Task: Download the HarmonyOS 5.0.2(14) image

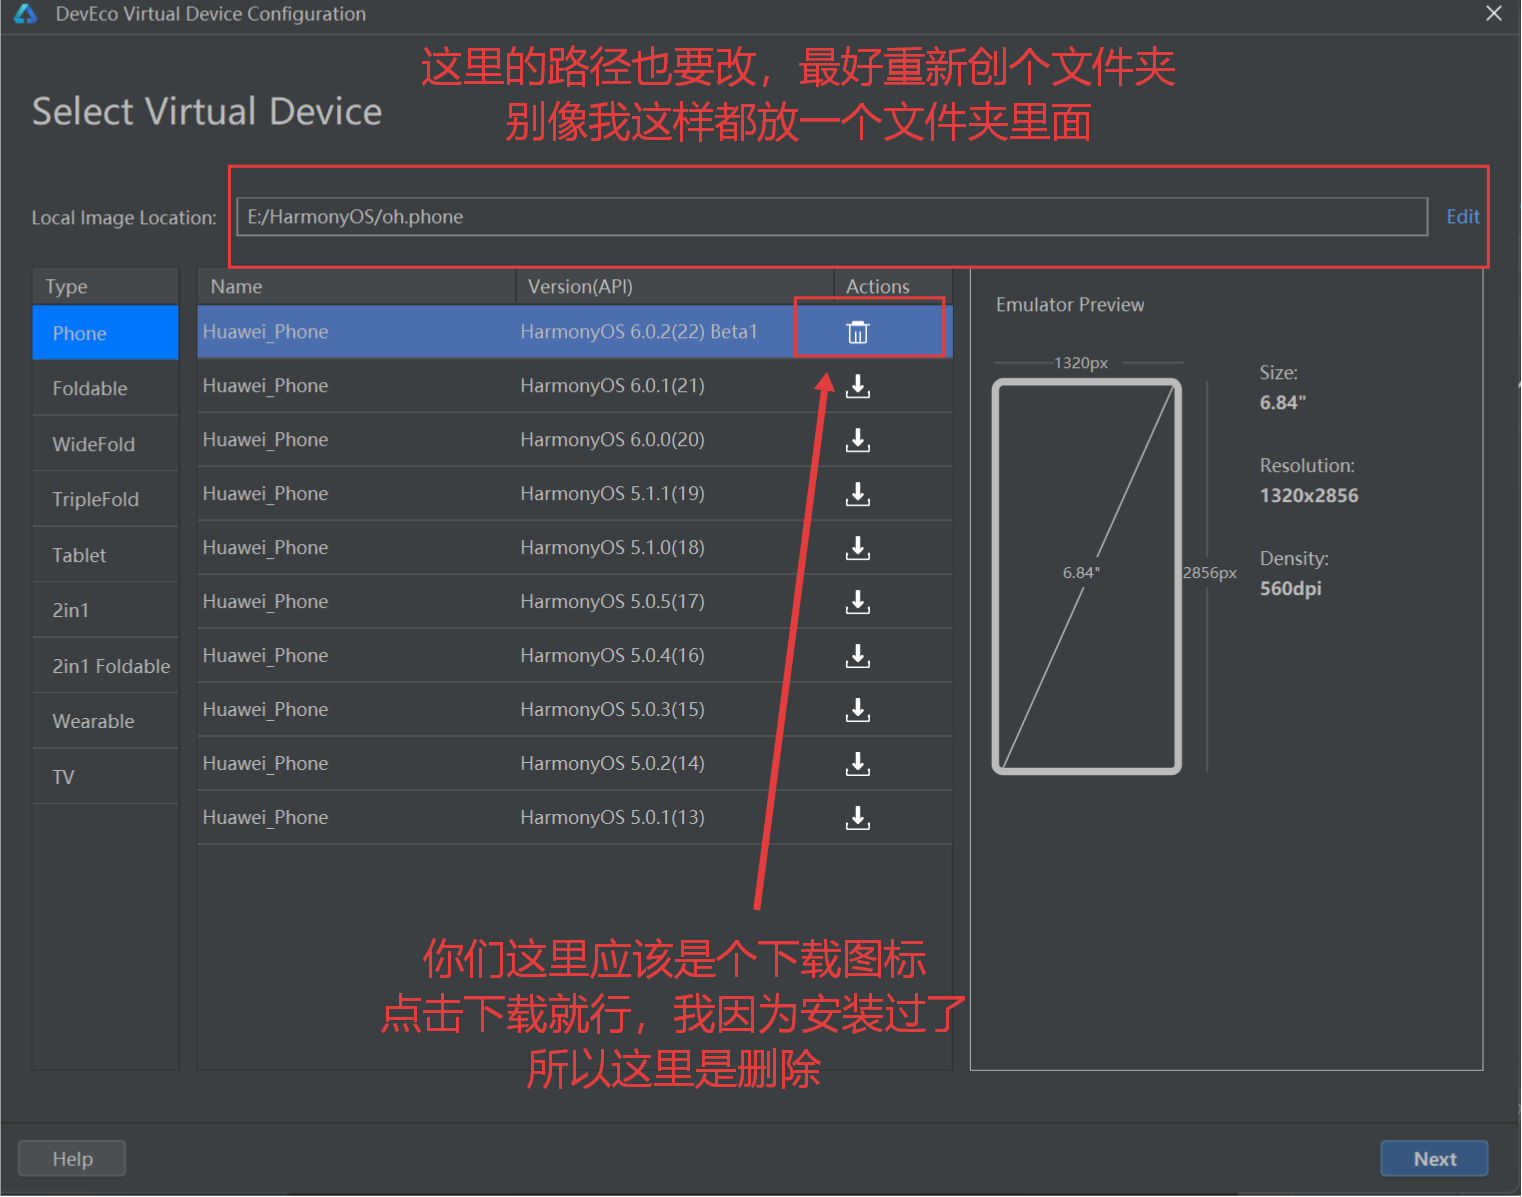Action: click(x=858, y=765)
